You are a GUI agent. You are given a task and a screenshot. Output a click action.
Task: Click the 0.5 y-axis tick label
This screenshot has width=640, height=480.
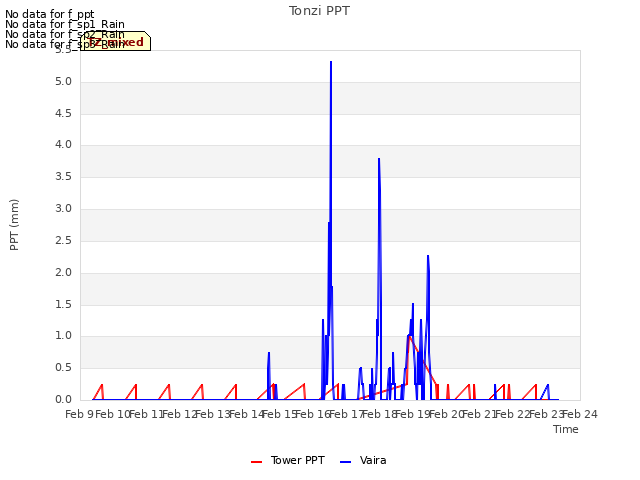coord(63,368)
